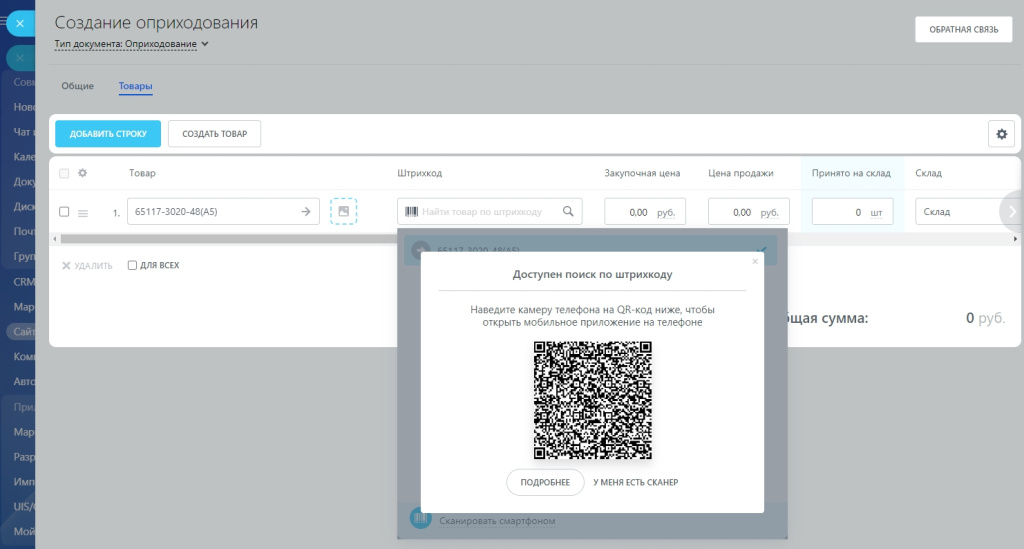The image size is (1024, 549).
Task: Click the smartphone scan barcode icon
Action: [x=420, y=519]
